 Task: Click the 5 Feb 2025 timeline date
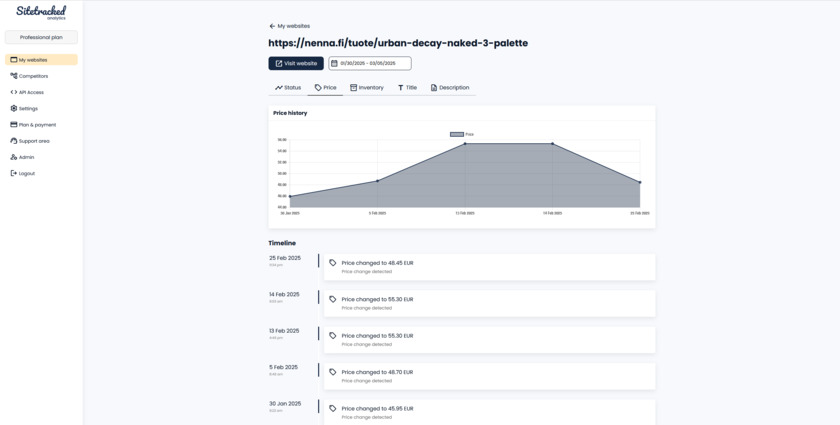283,368
